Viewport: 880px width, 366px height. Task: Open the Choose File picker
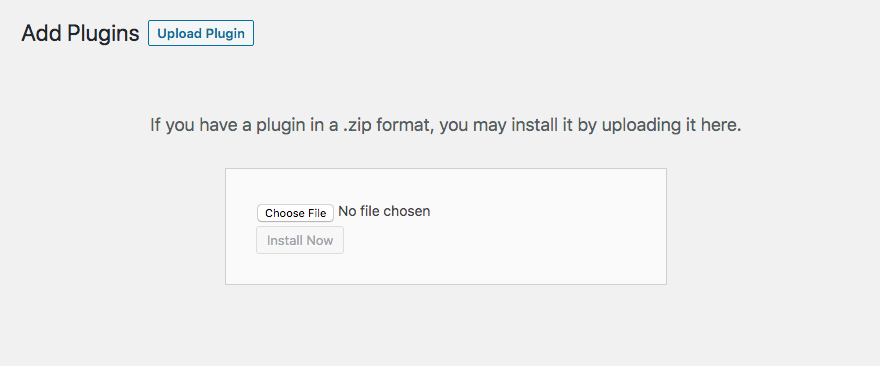pyautogui.click(x=295, y=213)
